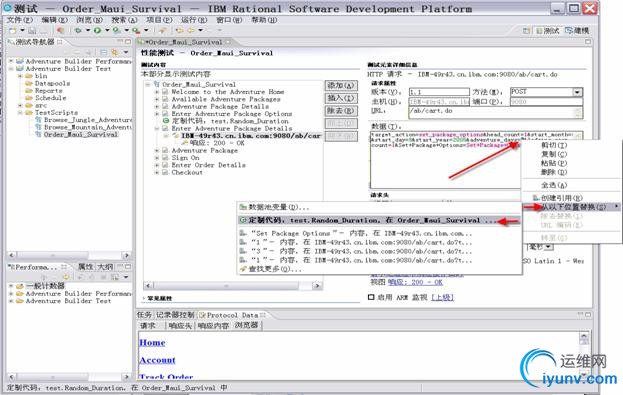Toggle checkbox for Welcome to the Adventure Home
This screenshot has width=623, height=395.
(165, 92)
